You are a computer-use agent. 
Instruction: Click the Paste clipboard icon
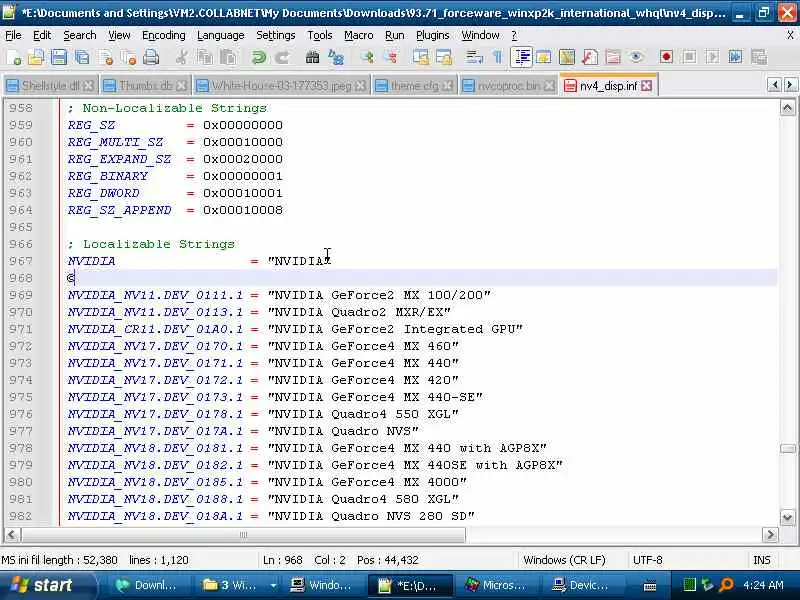[228, 57]
